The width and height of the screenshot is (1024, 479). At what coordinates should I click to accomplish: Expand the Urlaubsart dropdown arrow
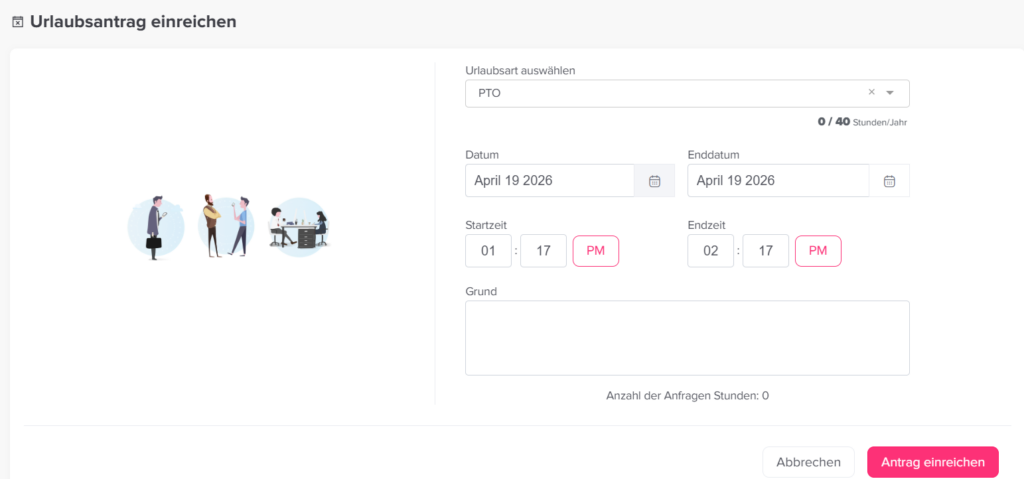[x=890, y=93]
